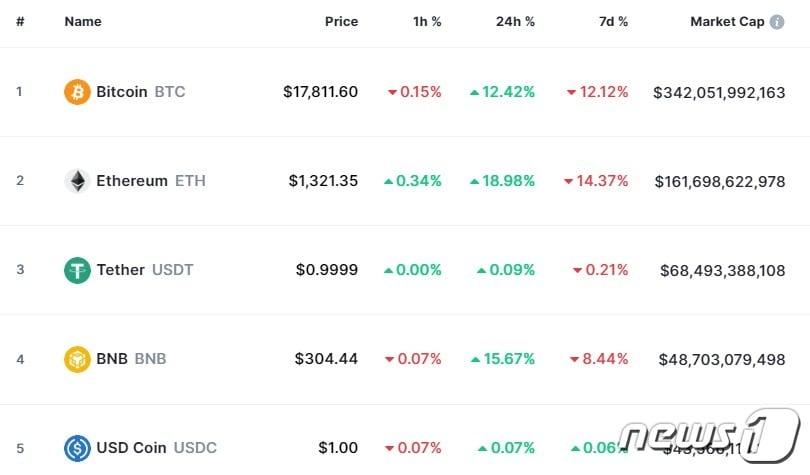Sort by the 1h % column header
Image resolution: width=810 pixels, height=475 pixels.
pos(427,22)
